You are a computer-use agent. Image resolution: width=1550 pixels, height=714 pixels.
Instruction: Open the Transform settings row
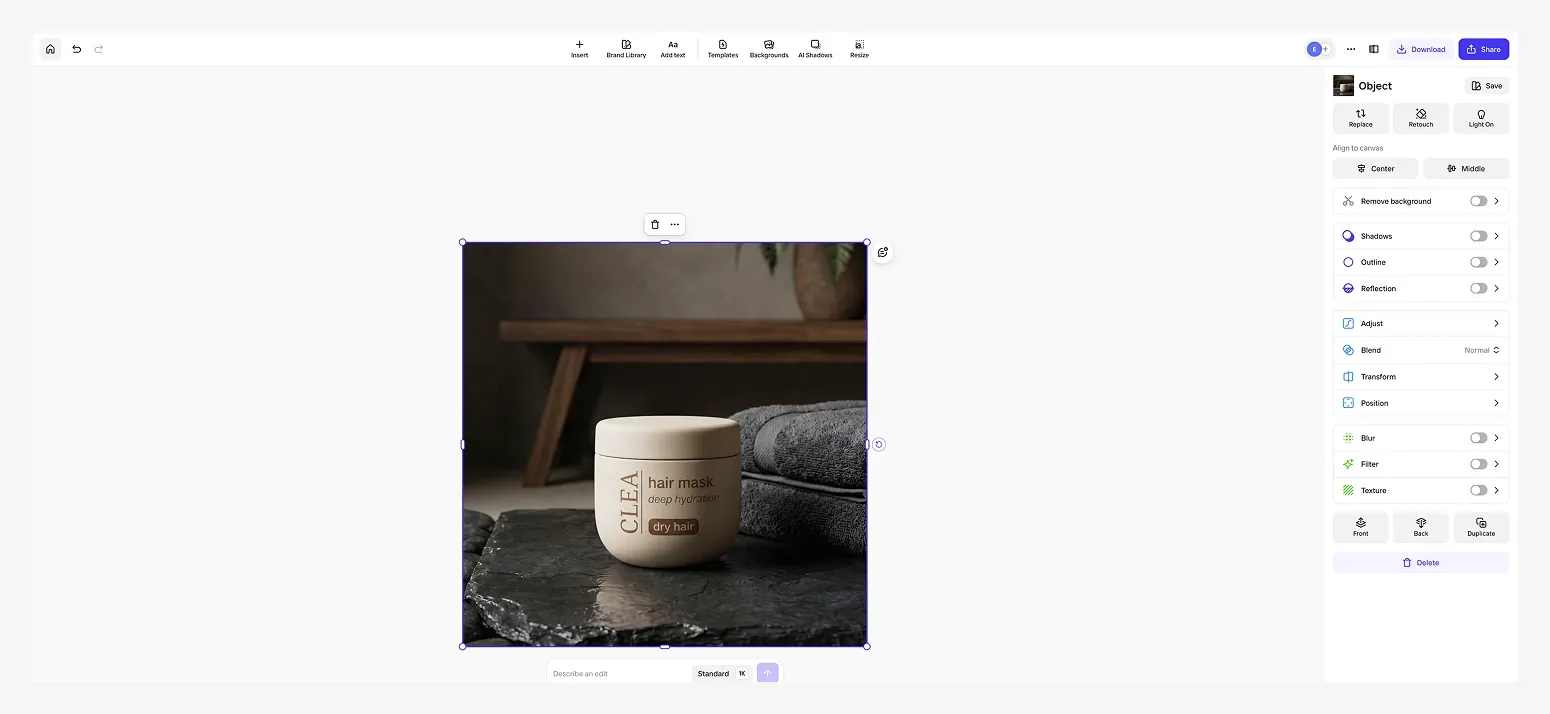click(x=1421, y=377)
